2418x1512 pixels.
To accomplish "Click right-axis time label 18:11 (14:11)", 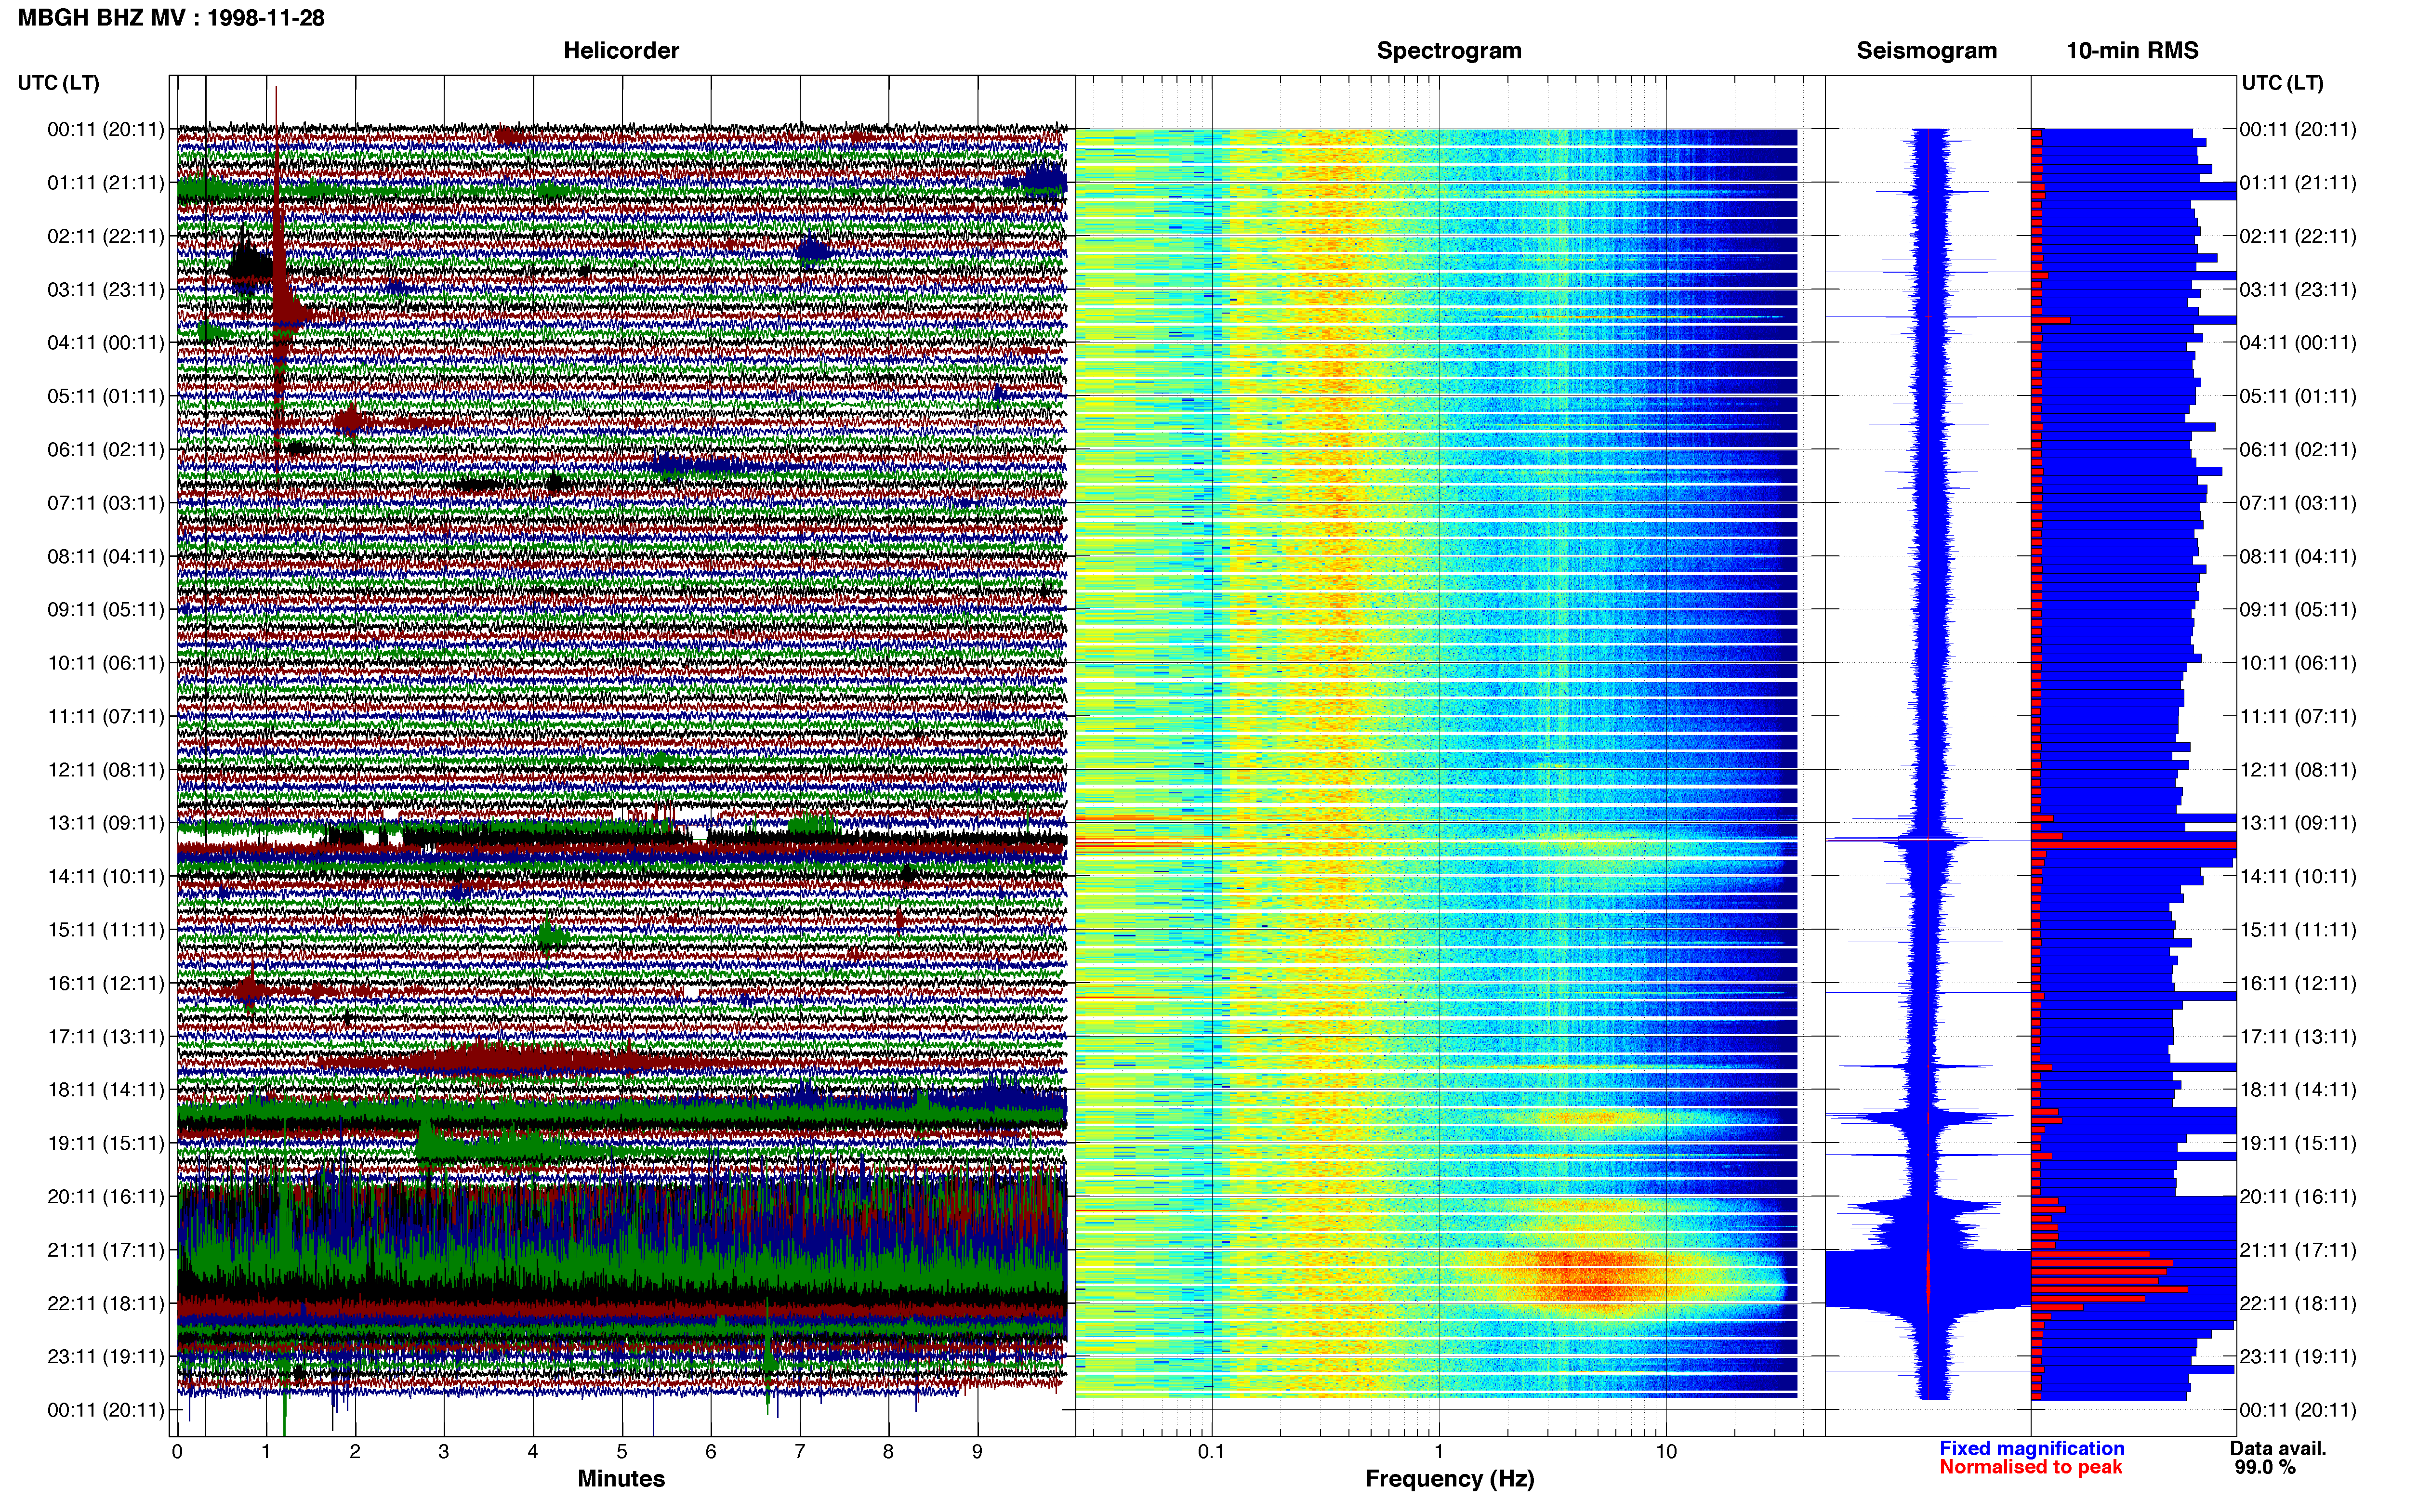I will pos(2298,1090).
